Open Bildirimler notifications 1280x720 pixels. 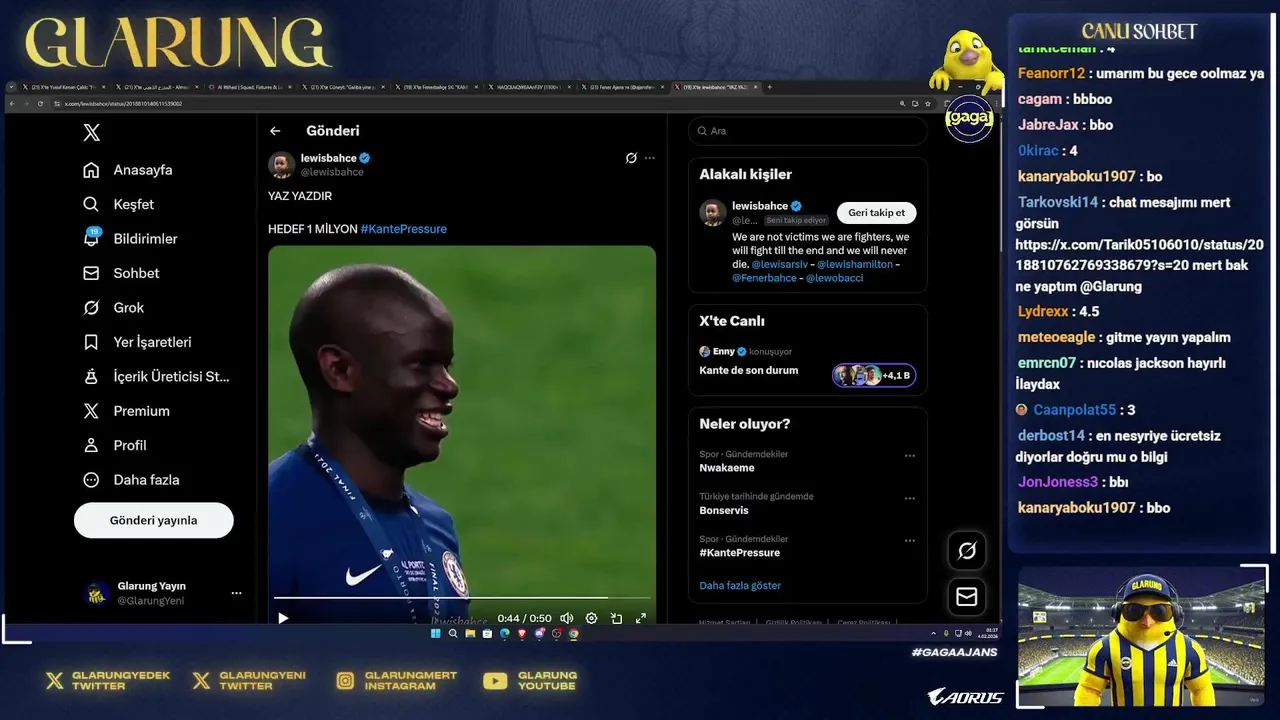(130, 239)
